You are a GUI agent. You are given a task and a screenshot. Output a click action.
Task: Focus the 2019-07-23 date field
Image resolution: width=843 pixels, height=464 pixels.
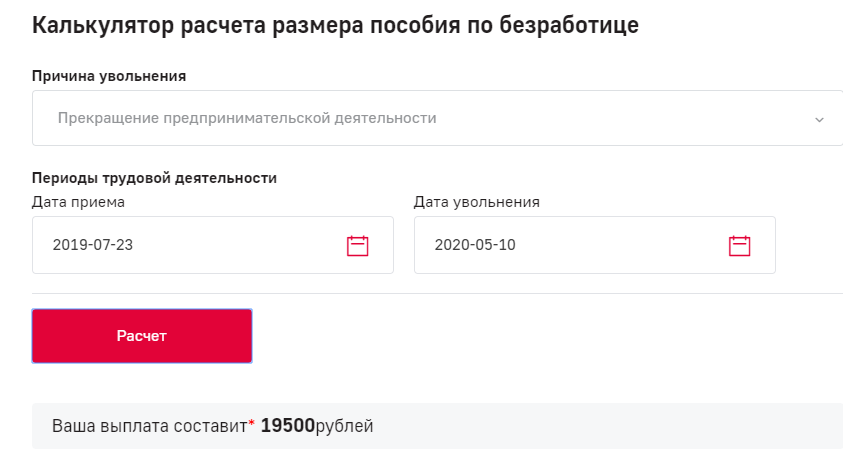pos(213,245)
